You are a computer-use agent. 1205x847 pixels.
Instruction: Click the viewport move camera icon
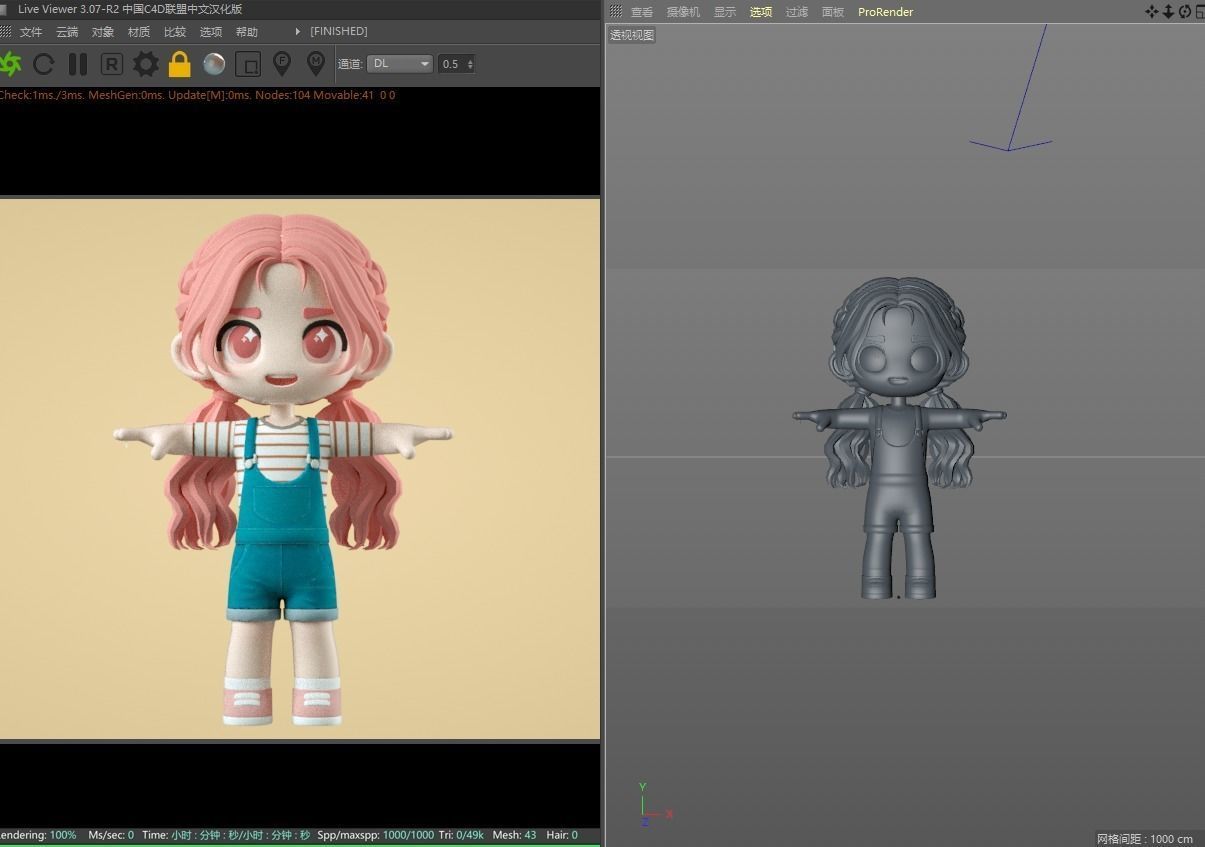click(x=1152, y=12)
